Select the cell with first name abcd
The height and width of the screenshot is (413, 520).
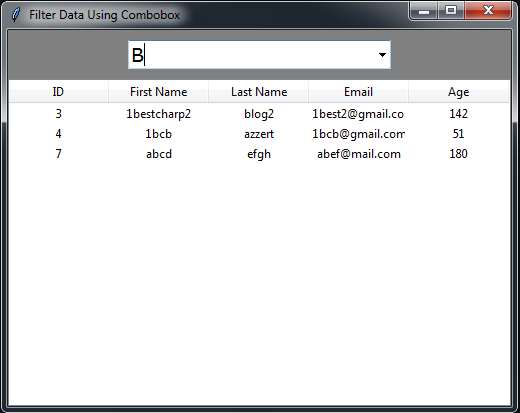pyautogui.click(x=159, y=154)
